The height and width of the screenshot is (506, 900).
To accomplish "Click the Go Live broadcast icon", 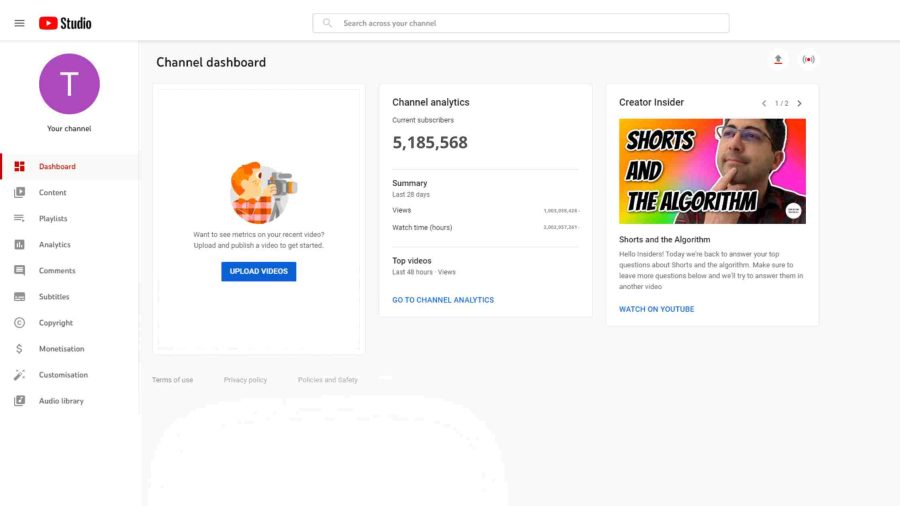I will pos(808,59).
